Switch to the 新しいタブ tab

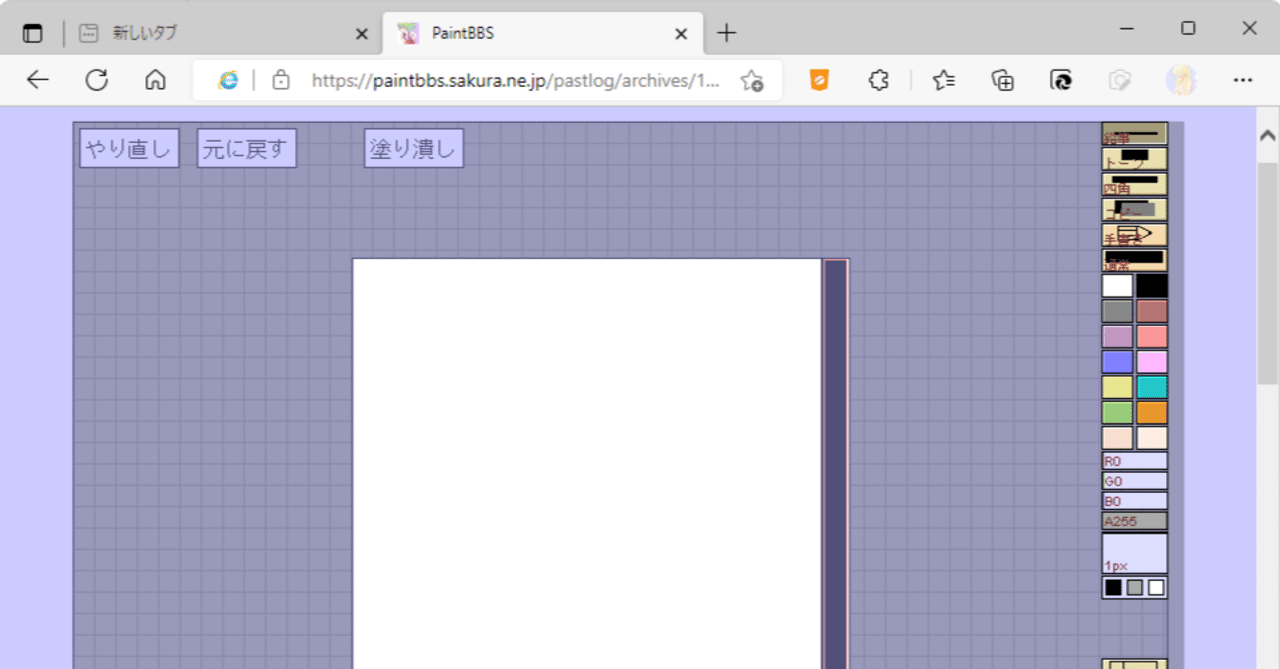click(x=222, y=33)
